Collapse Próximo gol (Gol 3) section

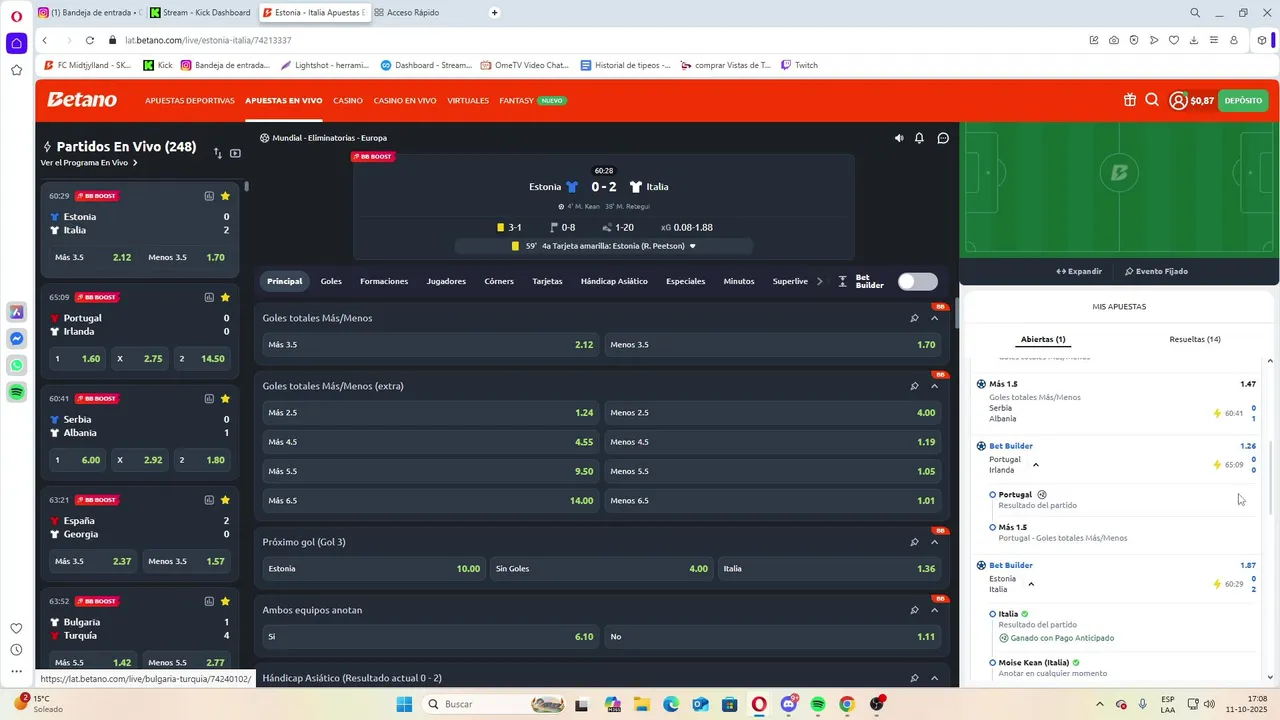[x=935, y=542]
